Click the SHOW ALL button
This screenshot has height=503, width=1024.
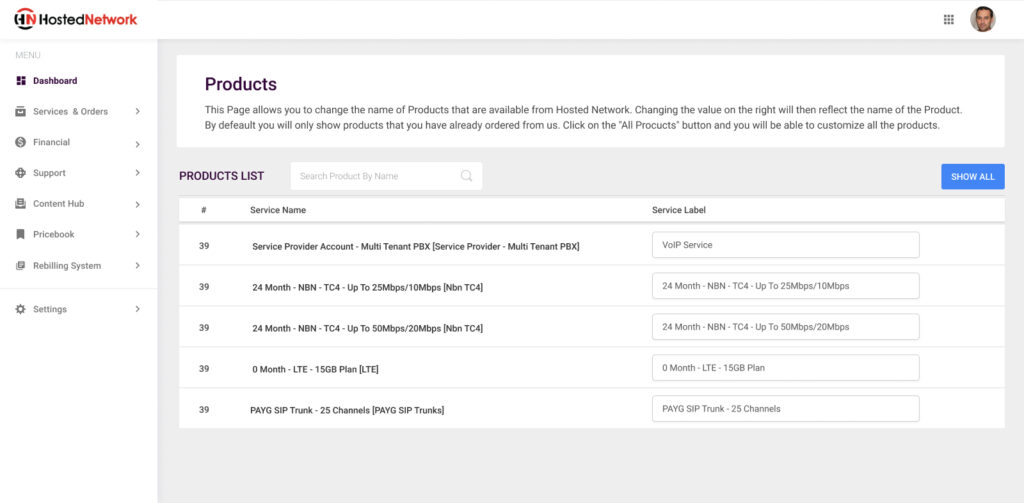(972, 176)
